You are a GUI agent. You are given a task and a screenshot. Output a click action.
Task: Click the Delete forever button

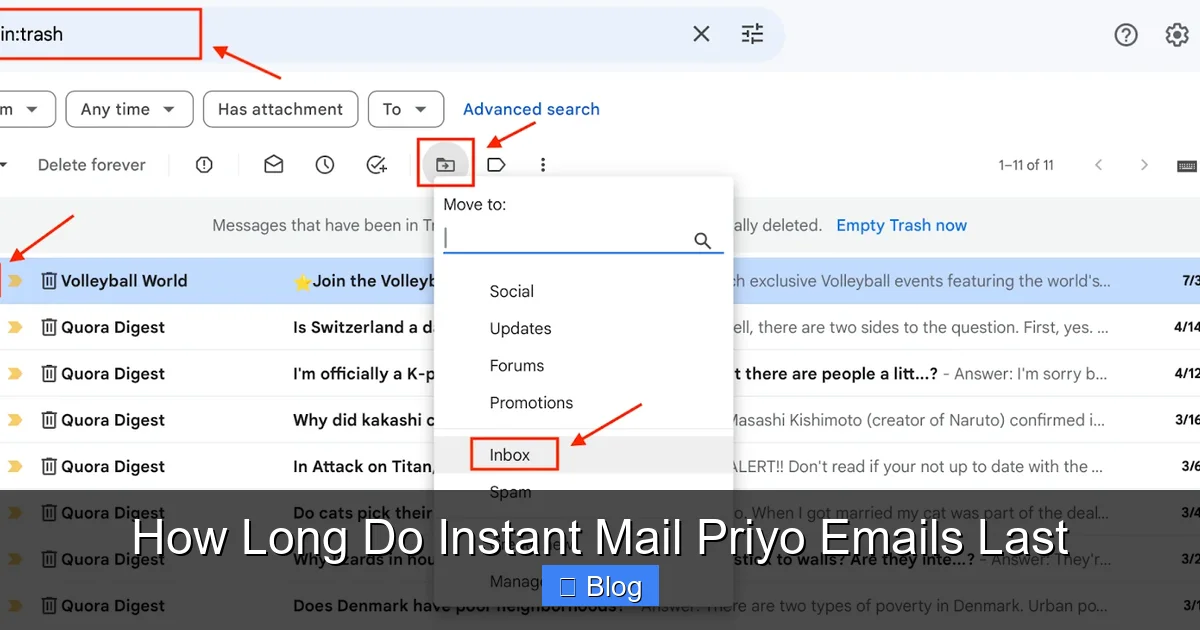tap(91, 164)
